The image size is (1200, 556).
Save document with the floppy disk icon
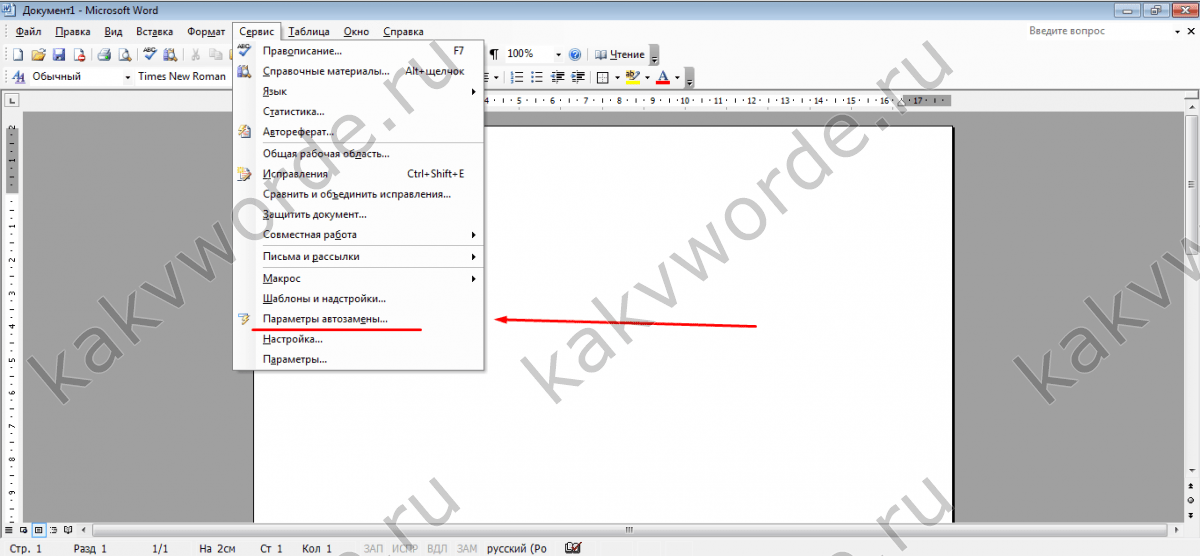(58, 54)
